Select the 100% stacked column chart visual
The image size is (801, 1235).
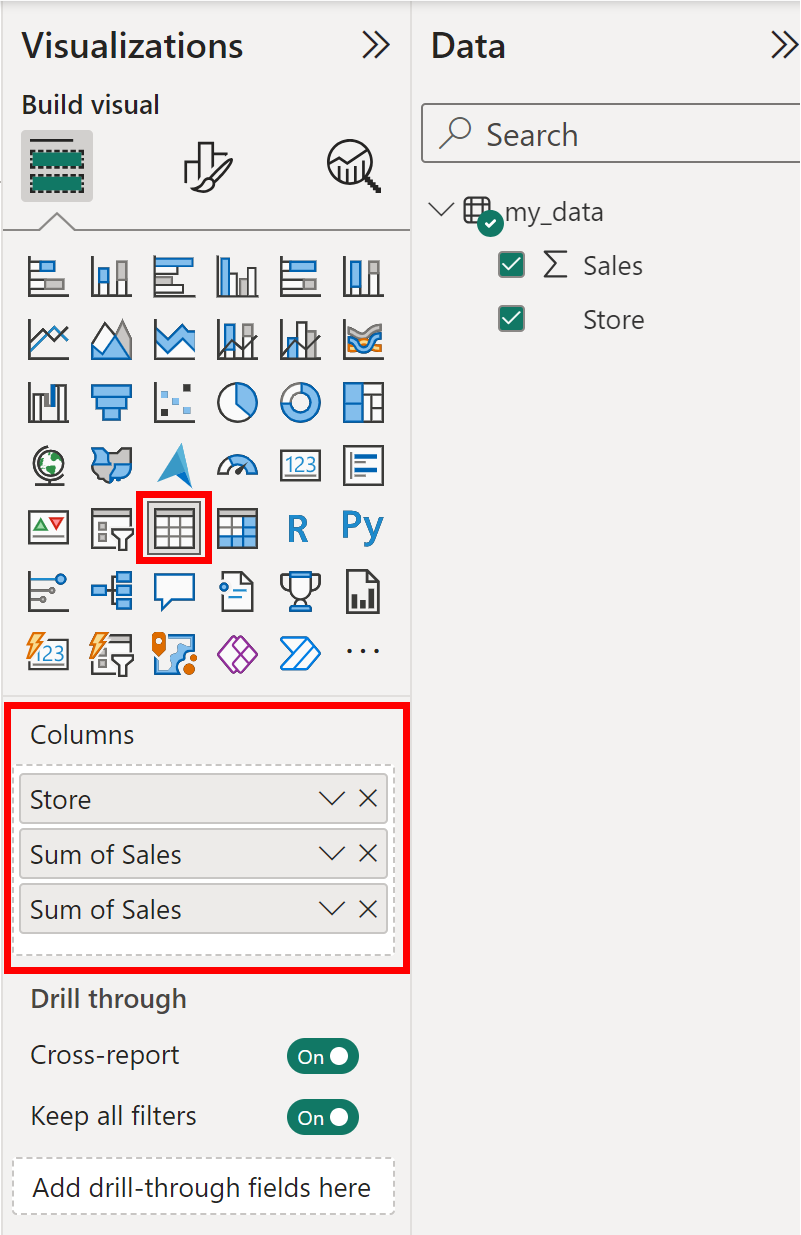[363, 277]
